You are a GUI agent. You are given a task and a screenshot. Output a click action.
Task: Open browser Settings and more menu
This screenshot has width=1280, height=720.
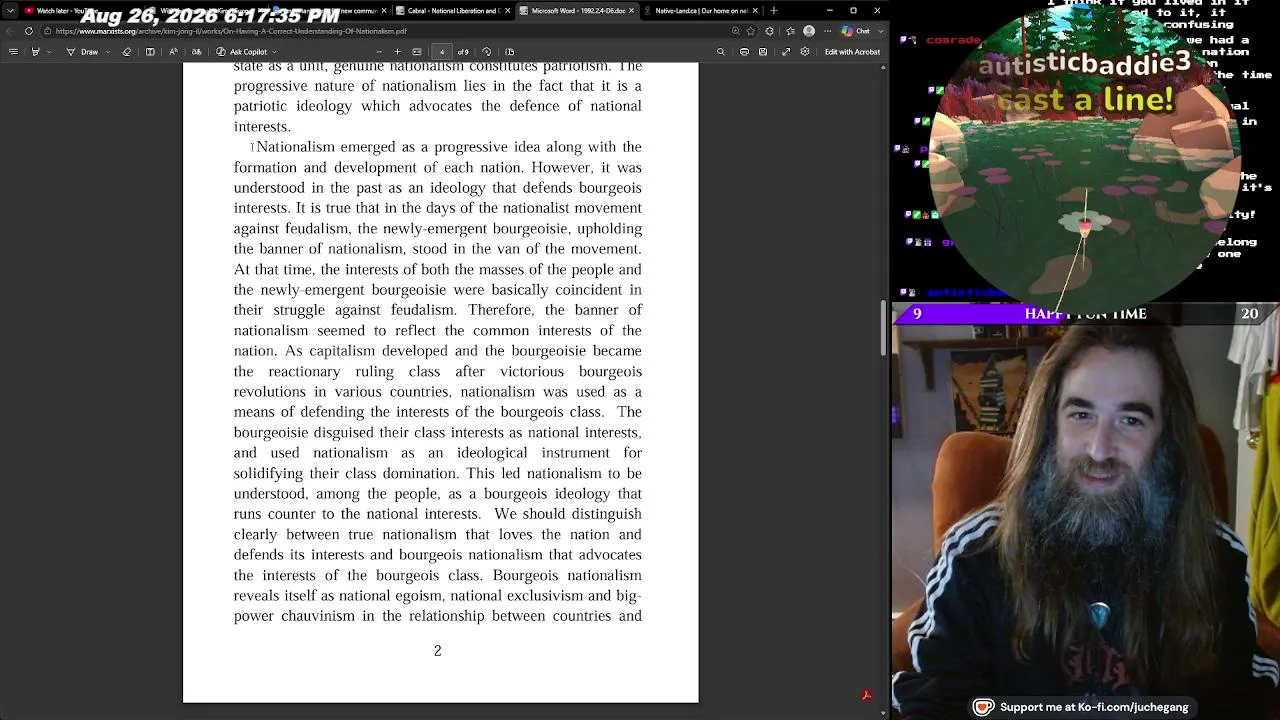828,31
